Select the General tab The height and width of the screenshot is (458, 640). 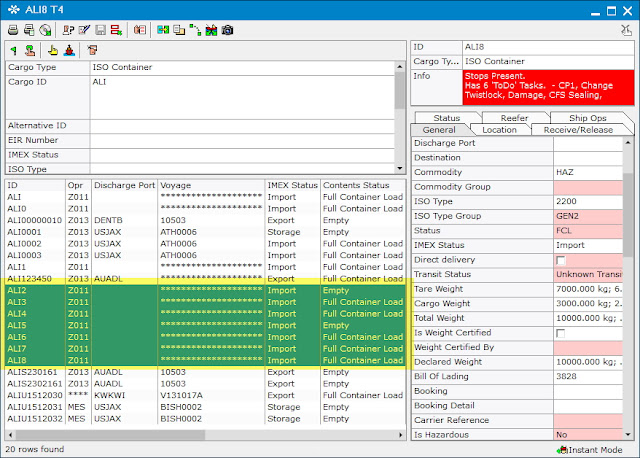pyautogui.click(x=439, y=130)
